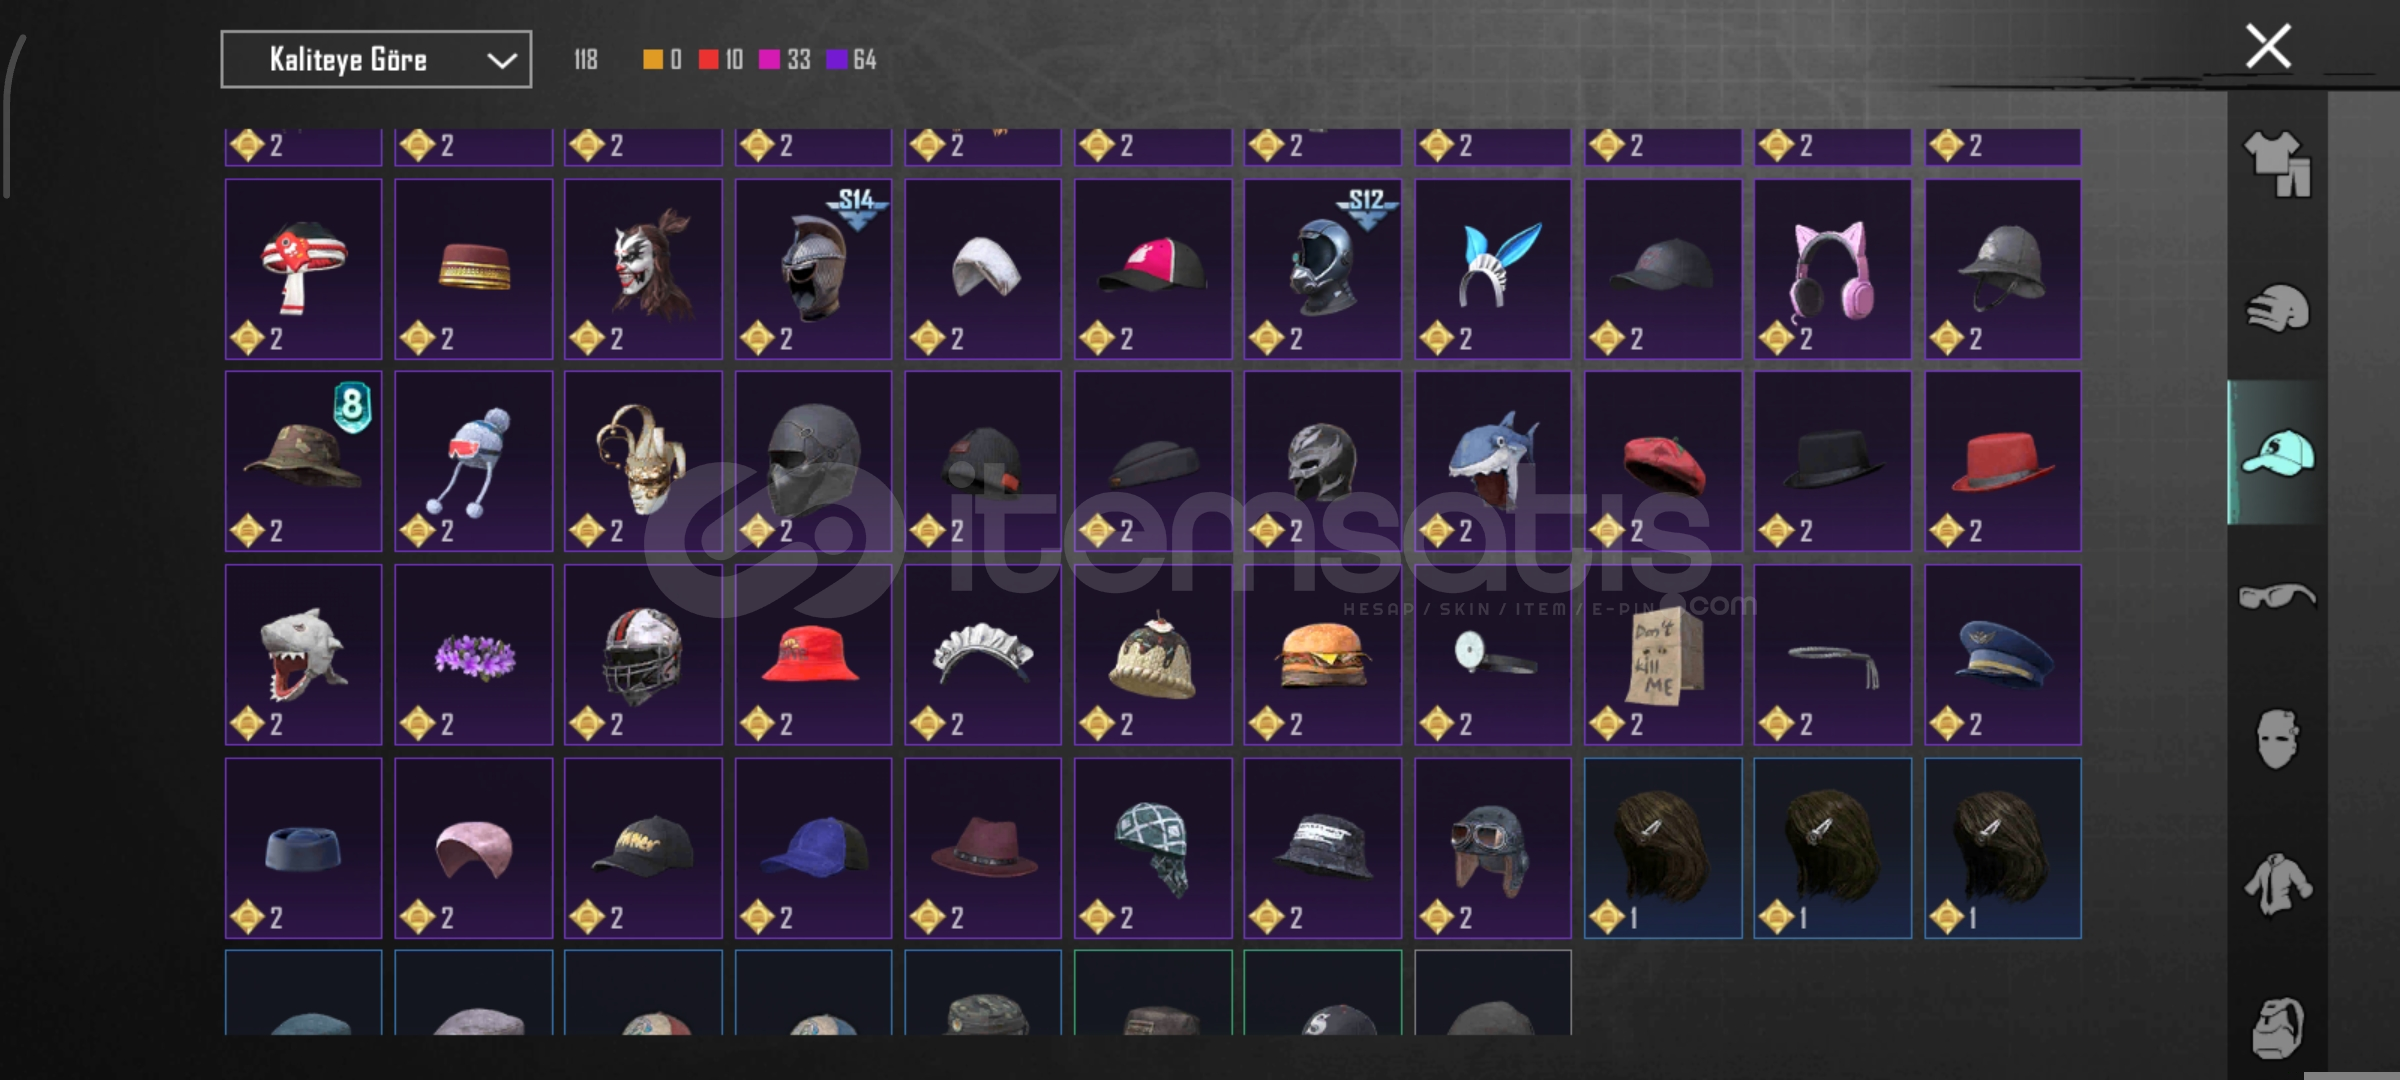Select the hat category tab
Viewport: 2400px width, 1080px height.
pyautogui.click(x=2277, y=453)
